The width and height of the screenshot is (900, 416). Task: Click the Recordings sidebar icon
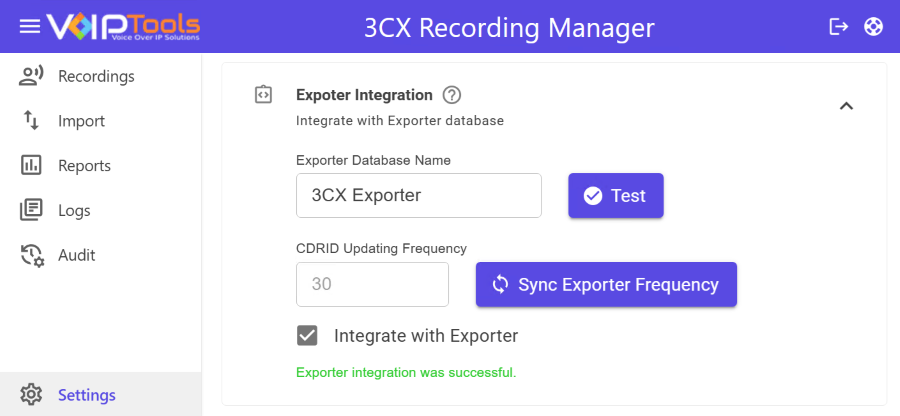(x=31, y=76)
